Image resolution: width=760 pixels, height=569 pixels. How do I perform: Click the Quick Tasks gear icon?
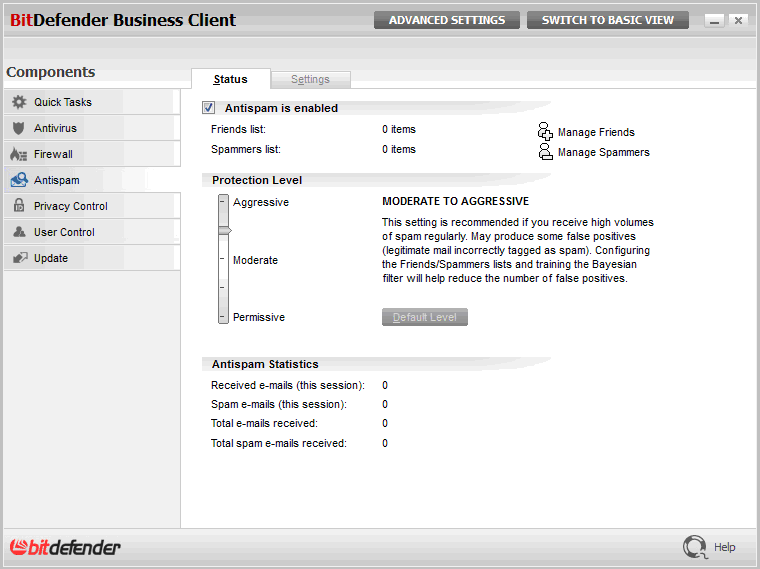click(19, 102)
